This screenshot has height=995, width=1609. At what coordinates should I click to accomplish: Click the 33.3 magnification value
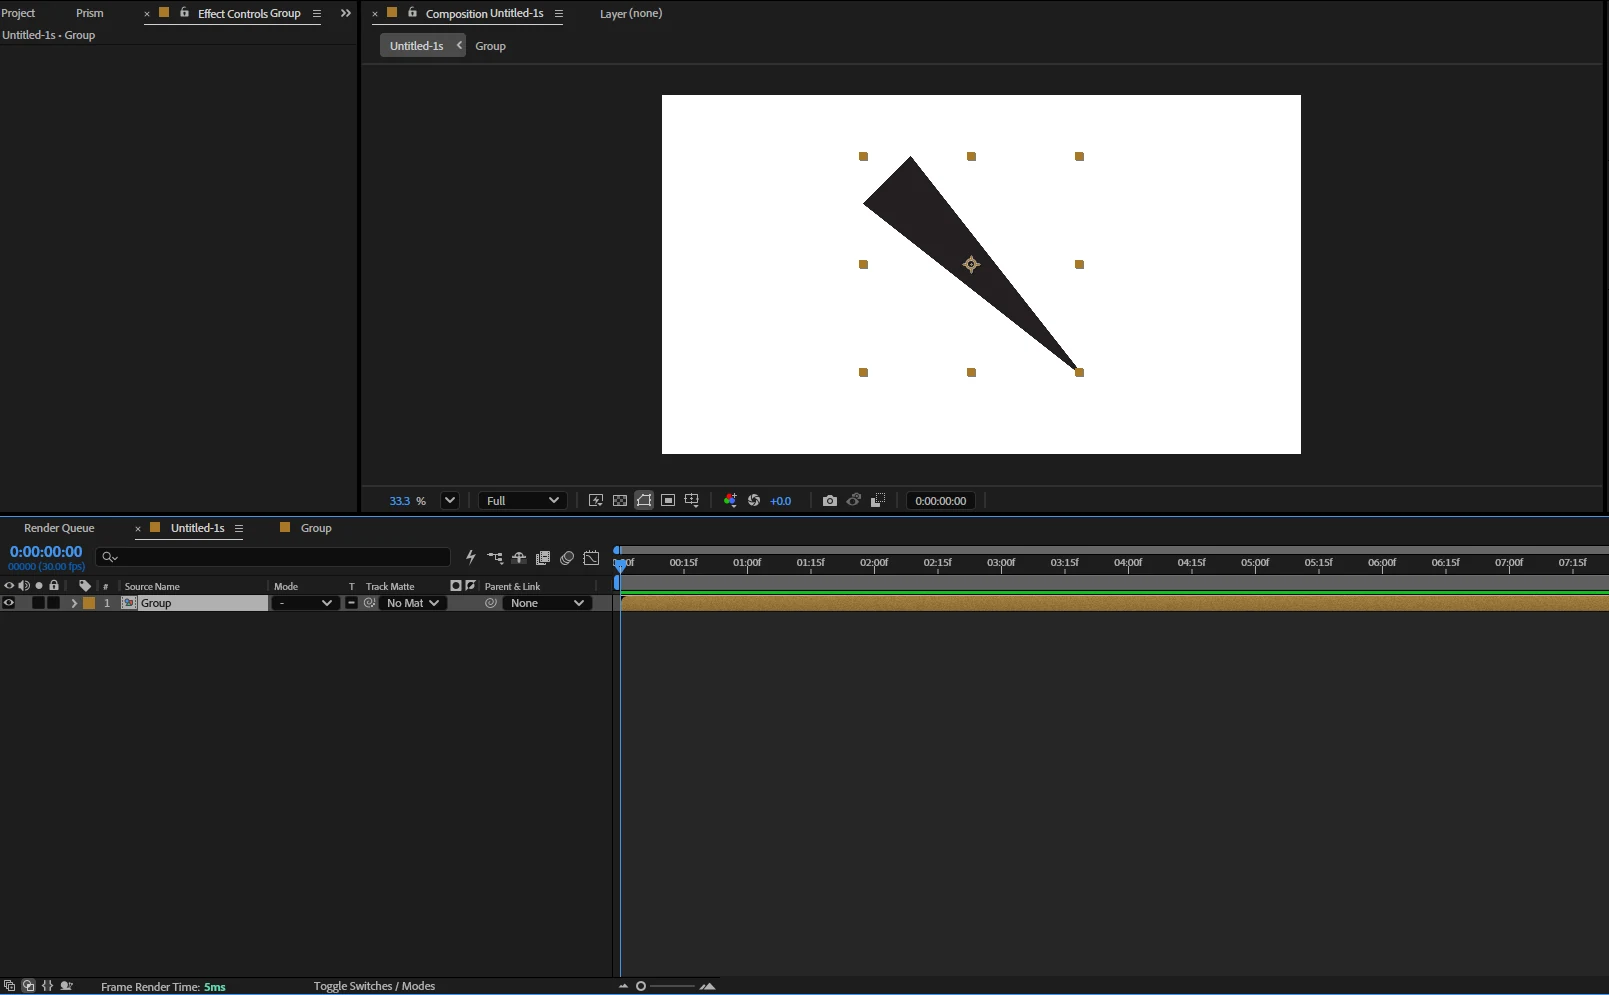pyautogui.click(x=400, y=501)
